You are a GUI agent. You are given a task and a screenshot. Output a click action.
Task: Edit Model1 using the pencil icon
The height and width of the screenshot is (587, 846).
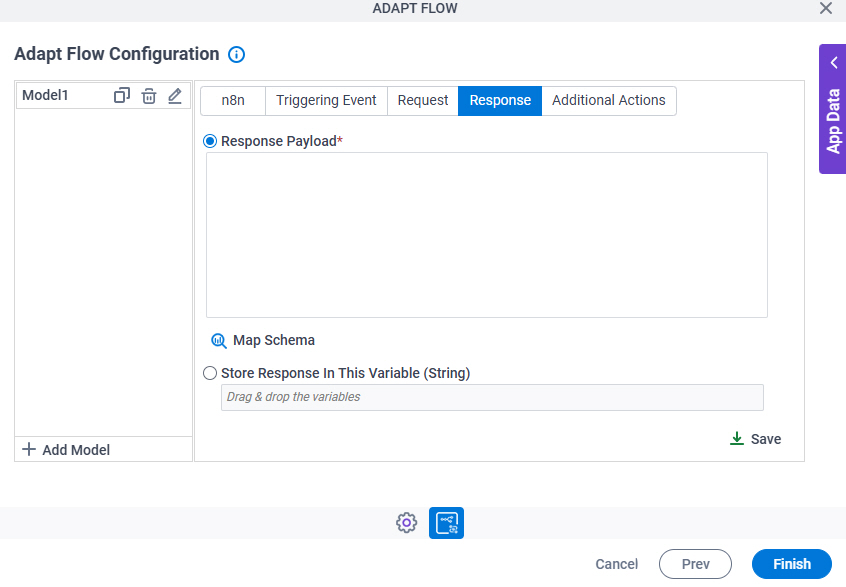(x=175, y=95)
